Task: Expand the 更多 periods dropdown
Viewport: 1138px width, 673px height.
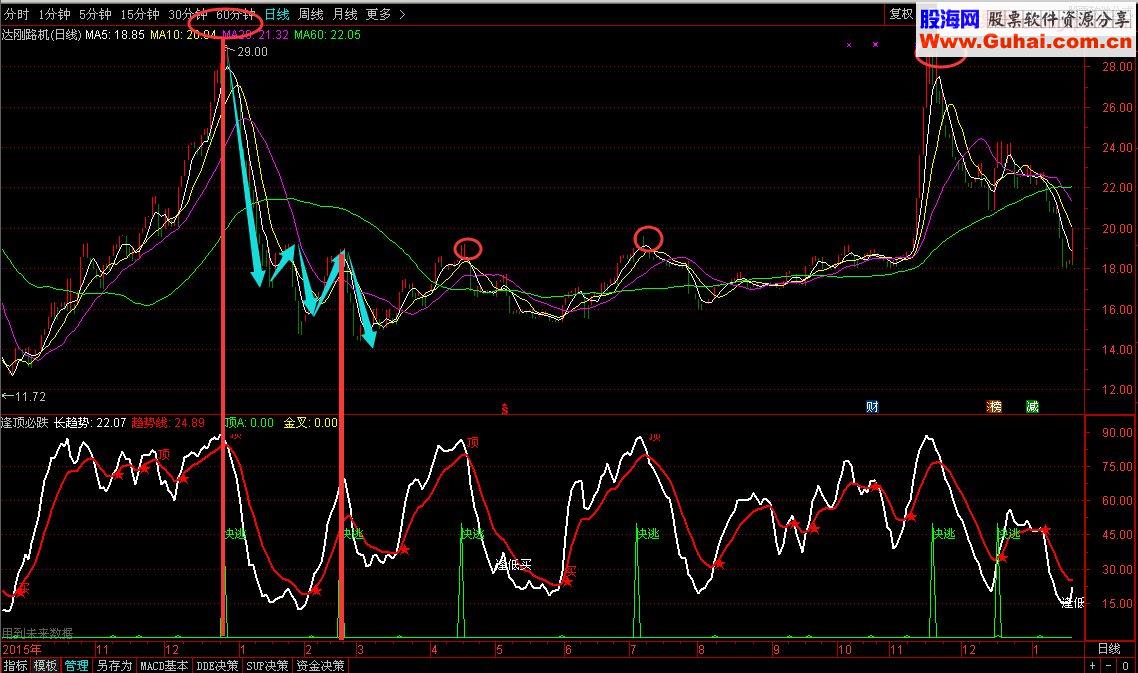Action: [x=385, y=15]
